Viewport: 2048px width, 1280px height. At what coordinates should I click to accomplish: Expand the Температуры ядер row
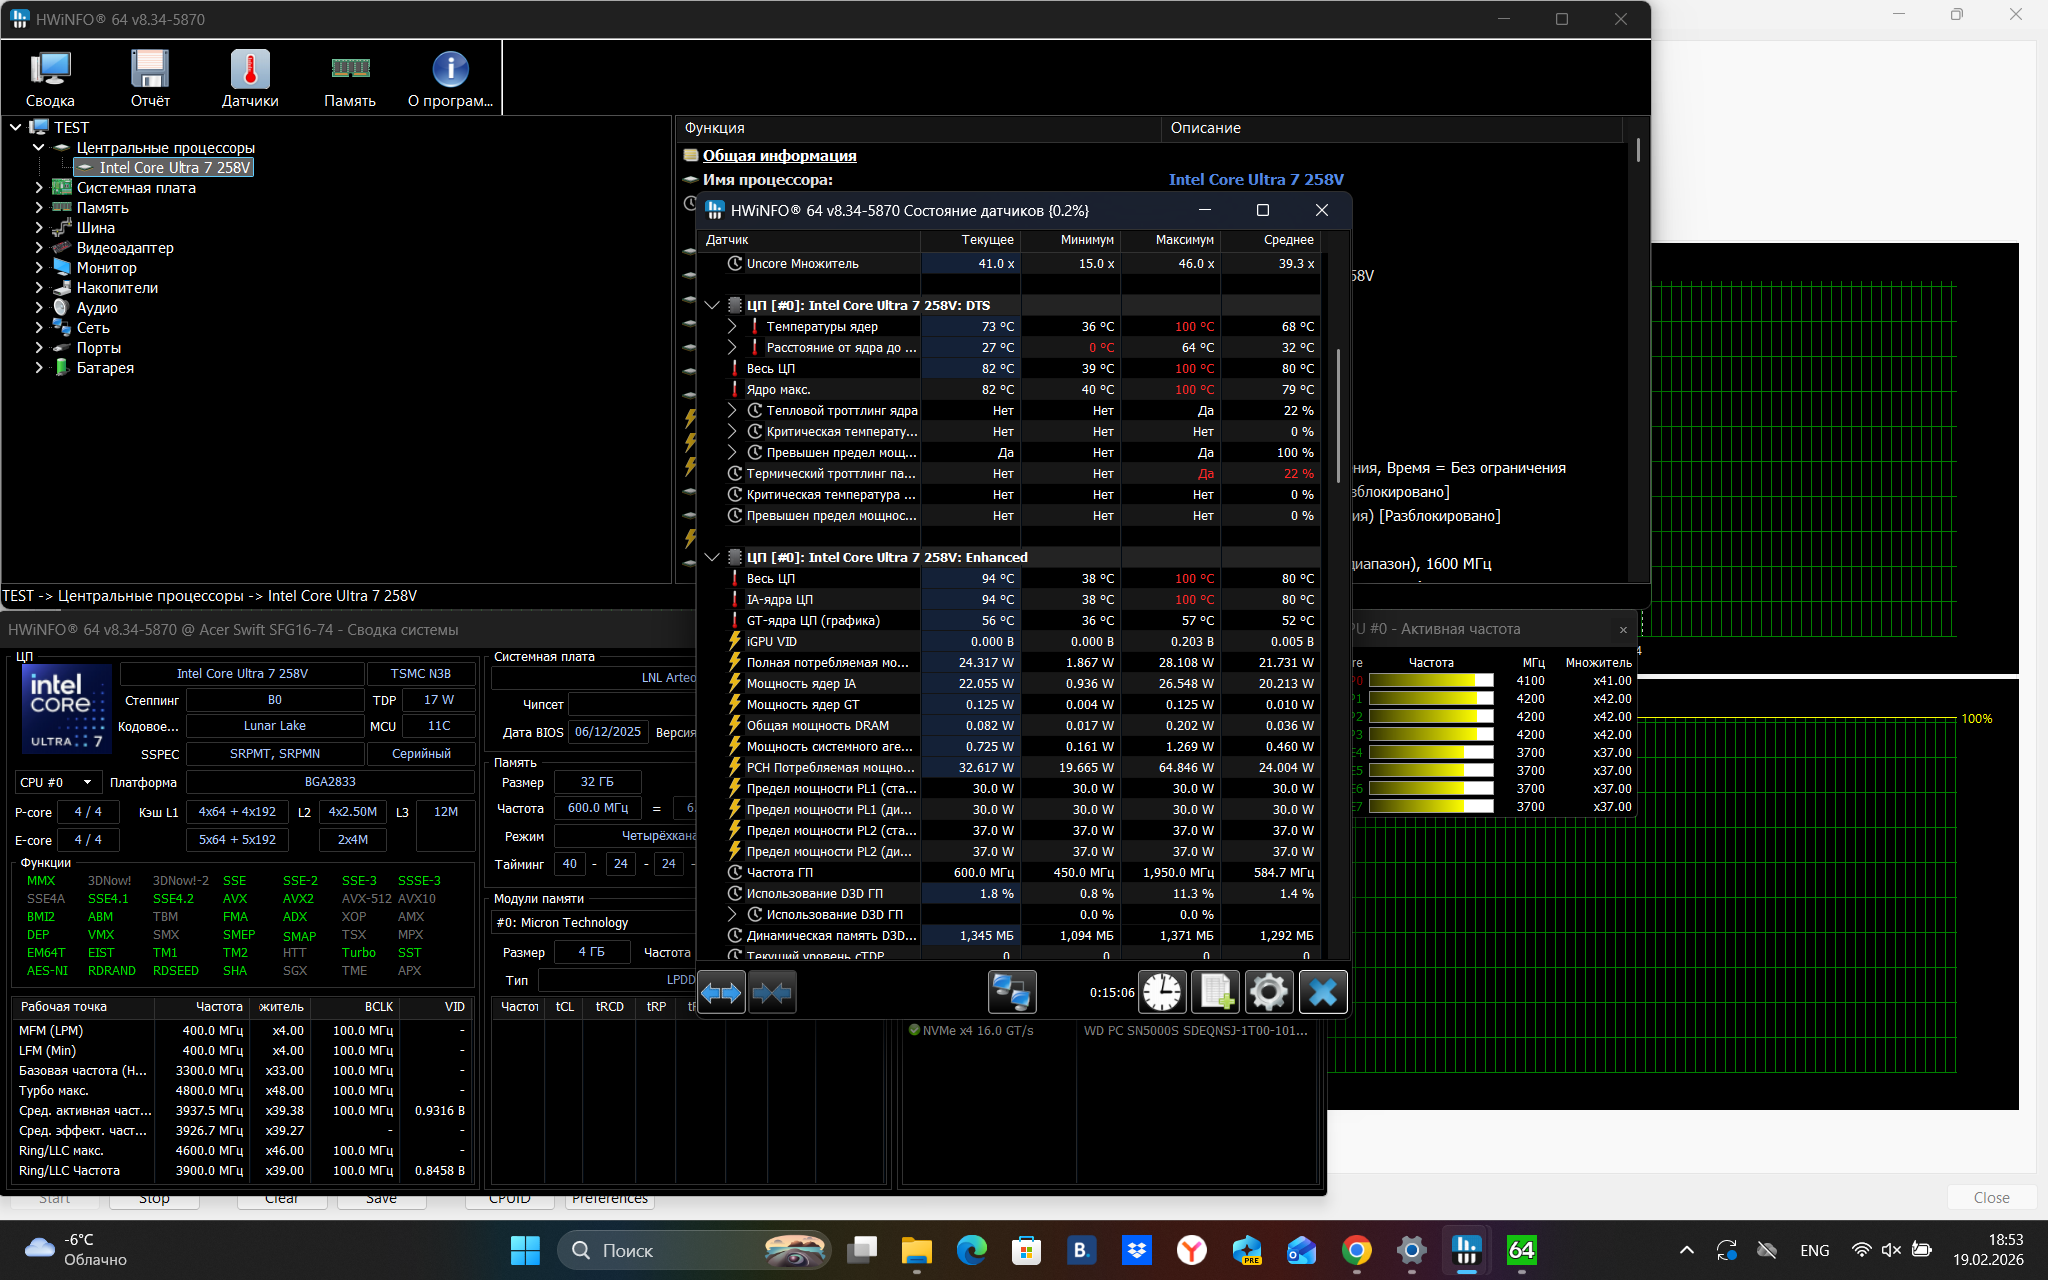click(732, 327)
